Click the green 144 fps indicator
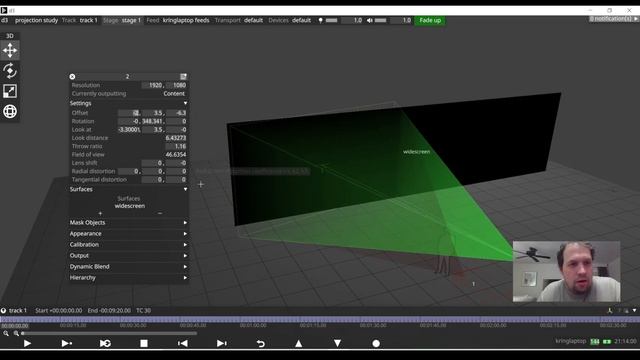640x360 pixels. (595, 341)
